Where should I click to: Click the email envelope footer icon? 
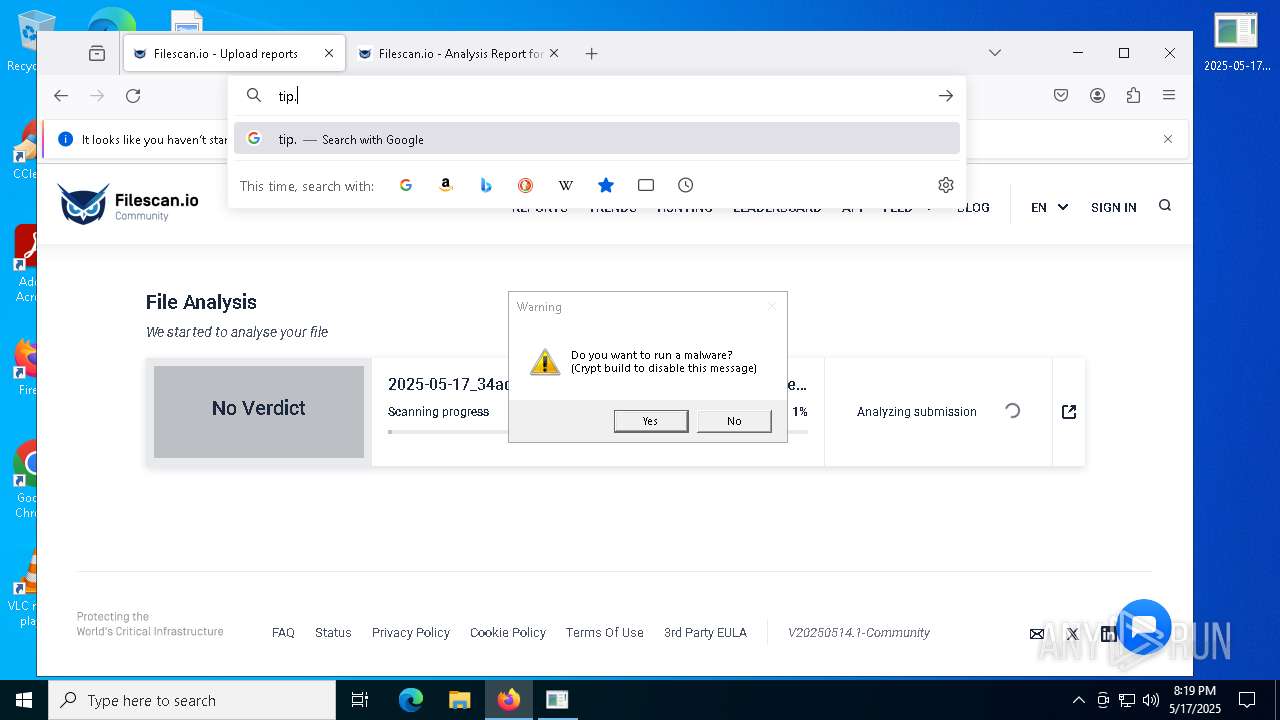click(1037, 634)
